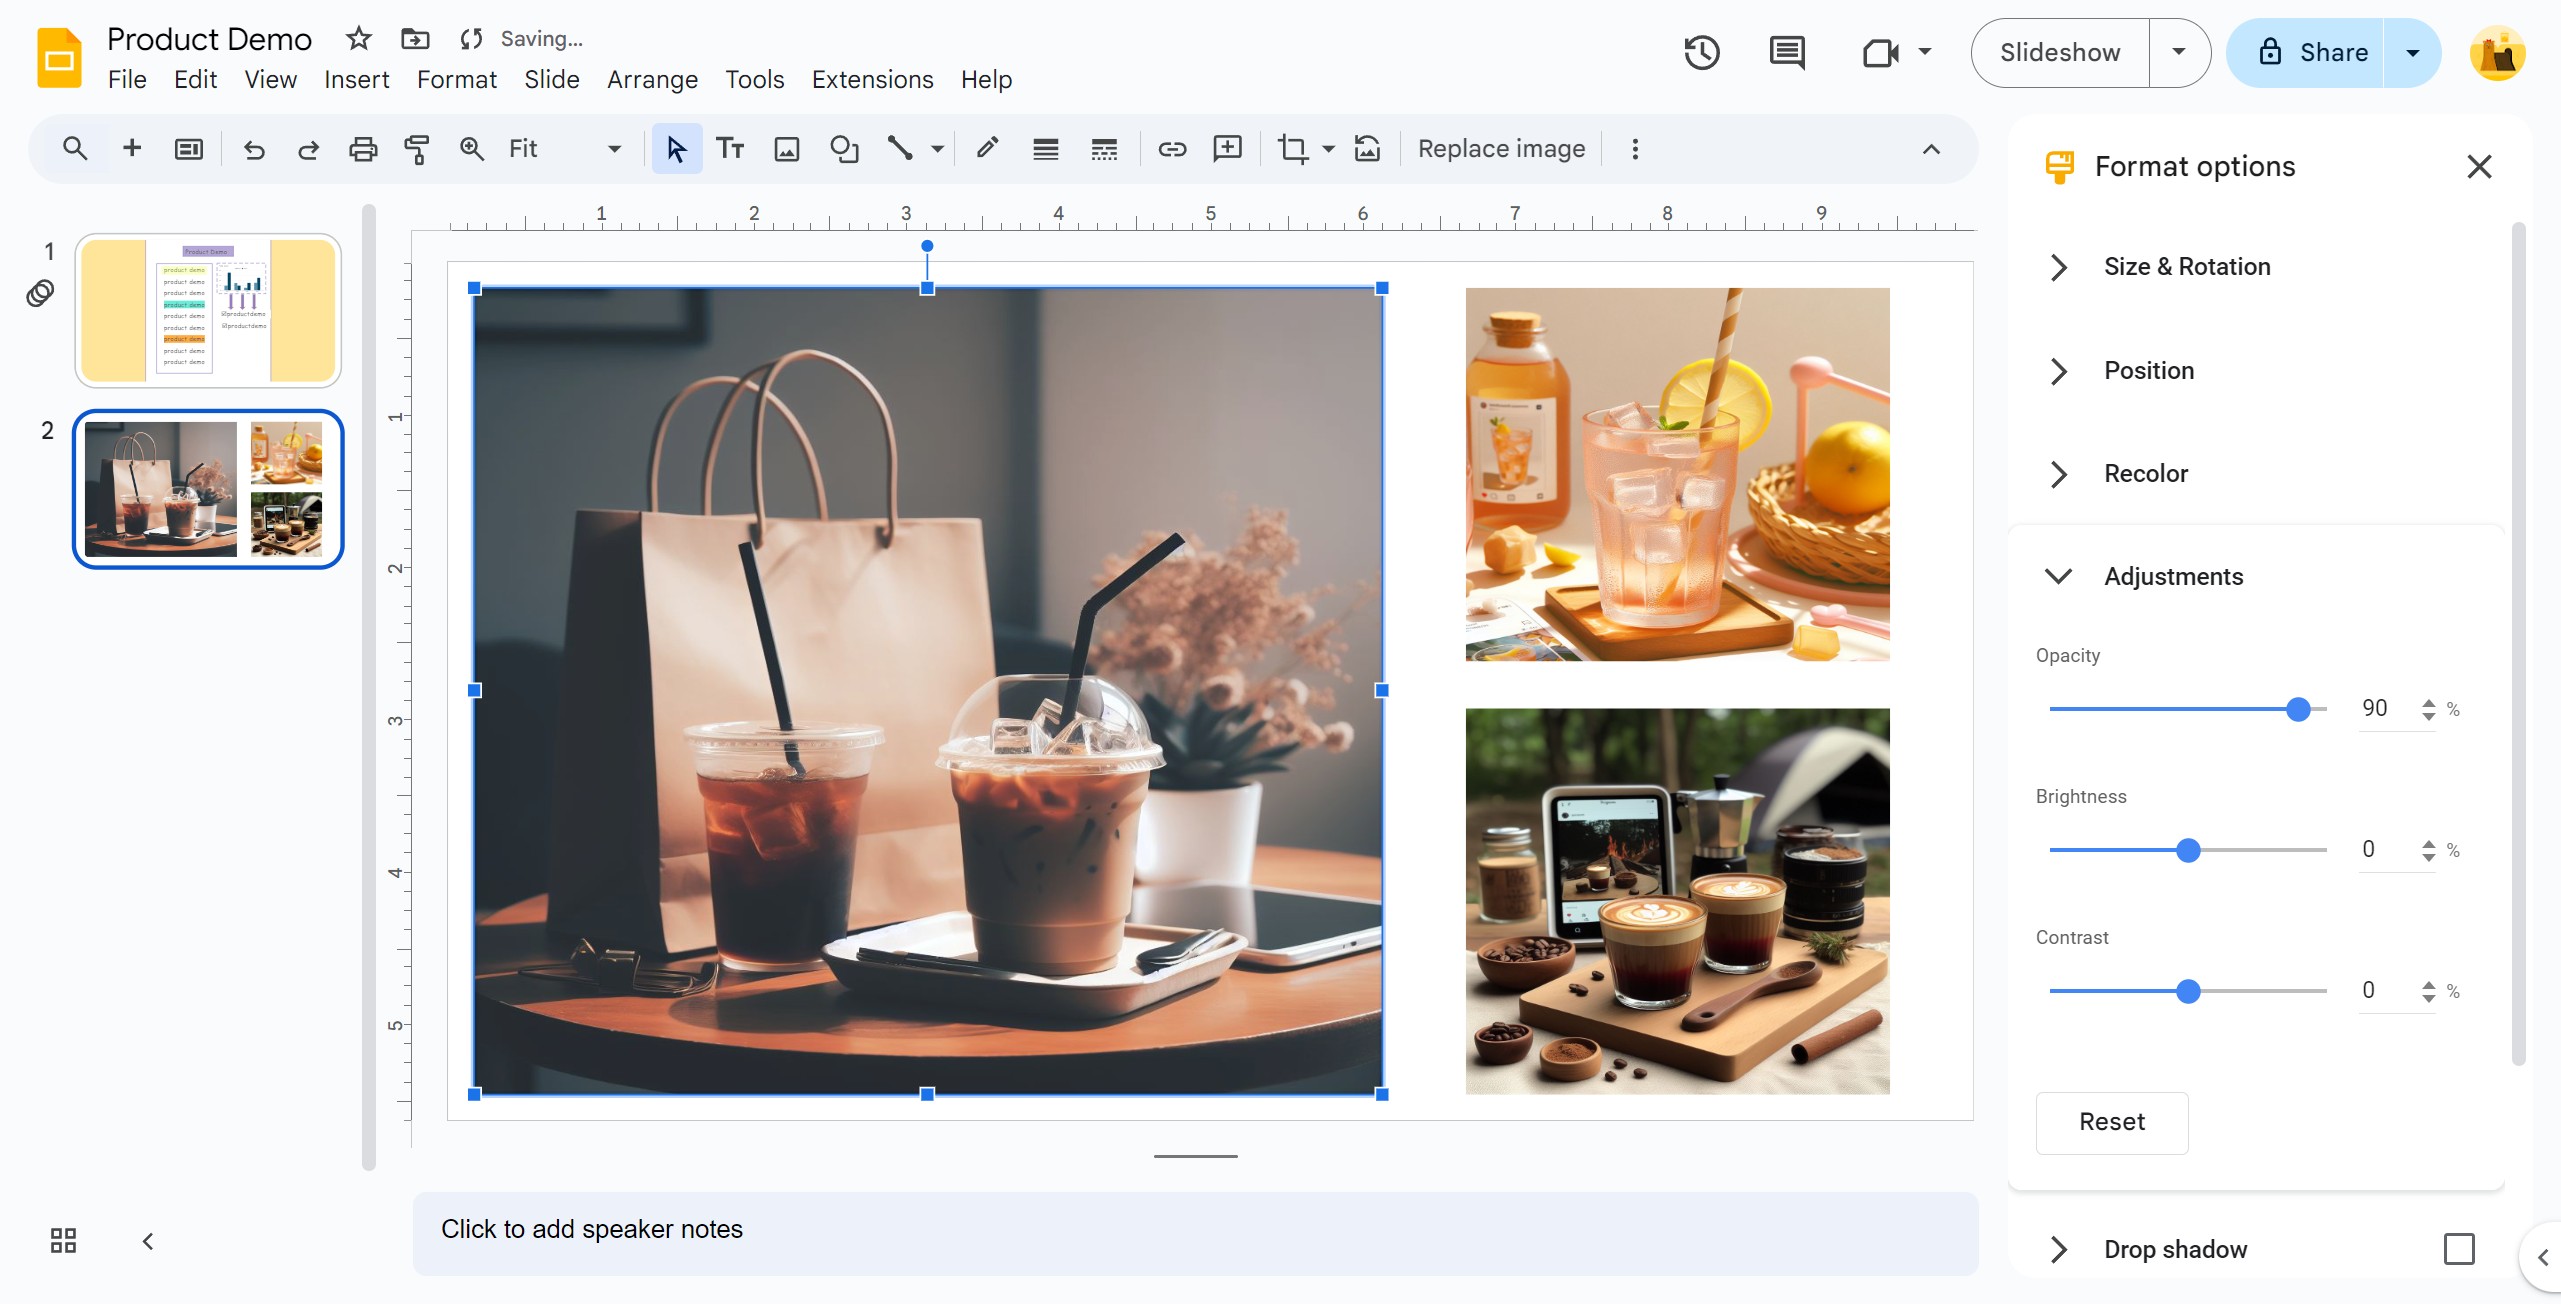Start the Slideshow
Image resolution: width=2561 pixels, height=1306 pixels.
click(2060, 53)
